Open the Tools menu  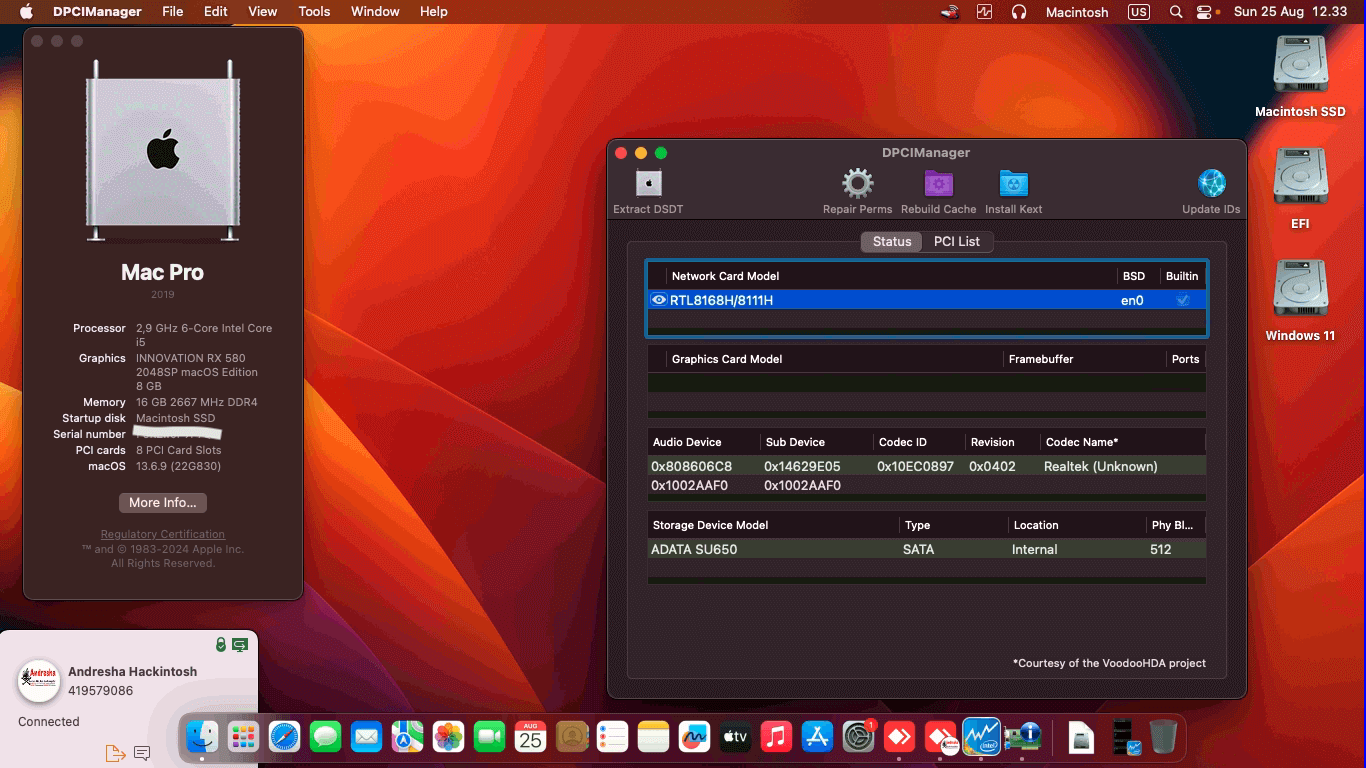coord(314,12)
